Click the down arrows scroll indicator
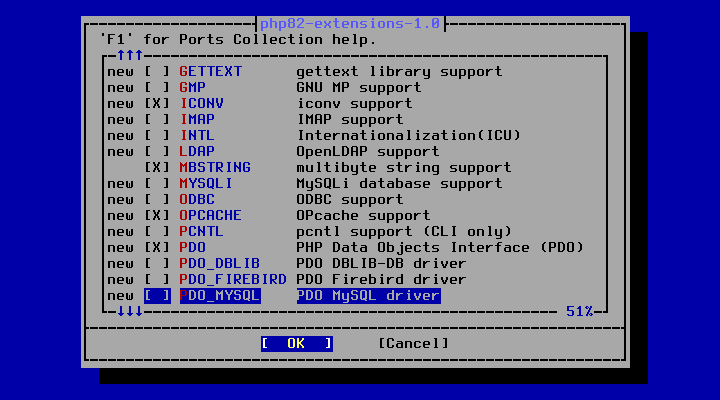Image resolution: width=720 pixels, height=400 pixels. click(x=130, y=311)
